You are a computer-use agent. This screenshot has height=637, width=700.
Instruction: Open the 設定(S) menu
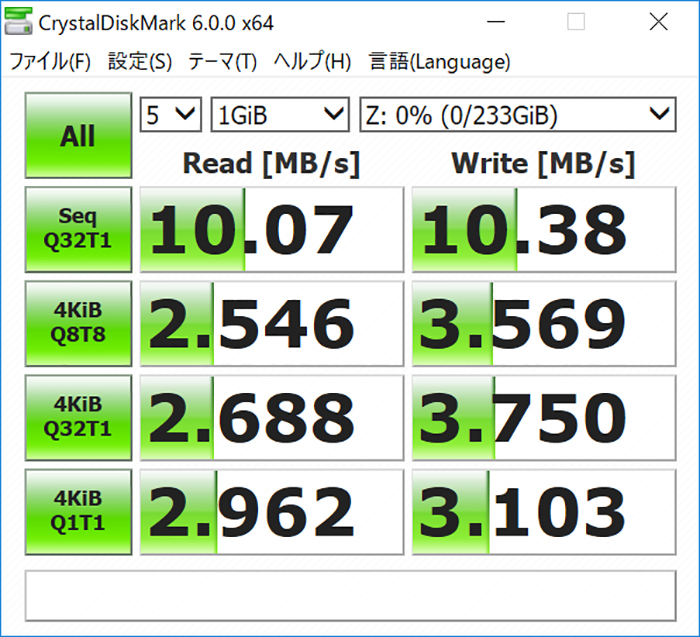[x=139, y=62]
